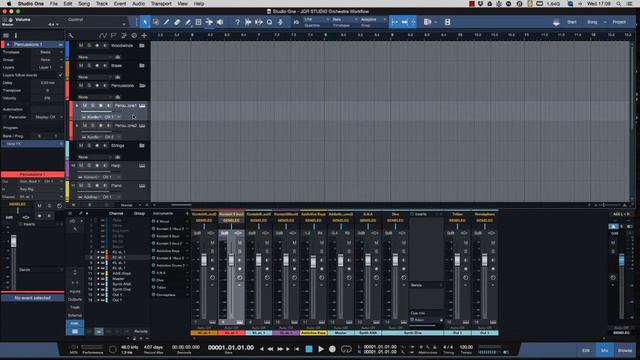Open the Song menu
Image resolution: width=640 pixels, height=360 pixels.
(84, 4)
